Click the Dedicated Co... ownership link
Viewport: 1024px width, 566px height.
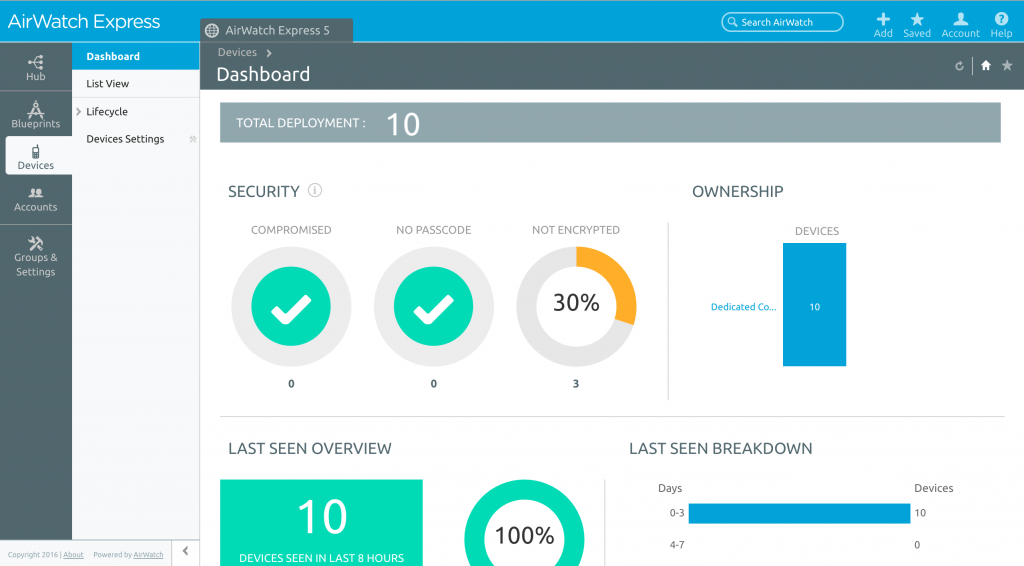click(743, 307)
